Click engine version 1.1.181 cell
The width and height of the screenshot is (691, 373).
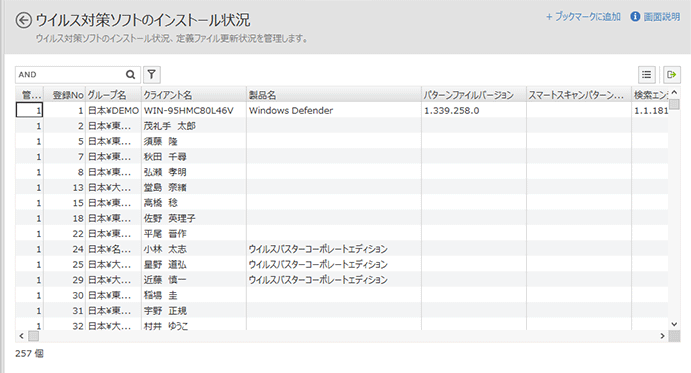(x=650, y=110)
